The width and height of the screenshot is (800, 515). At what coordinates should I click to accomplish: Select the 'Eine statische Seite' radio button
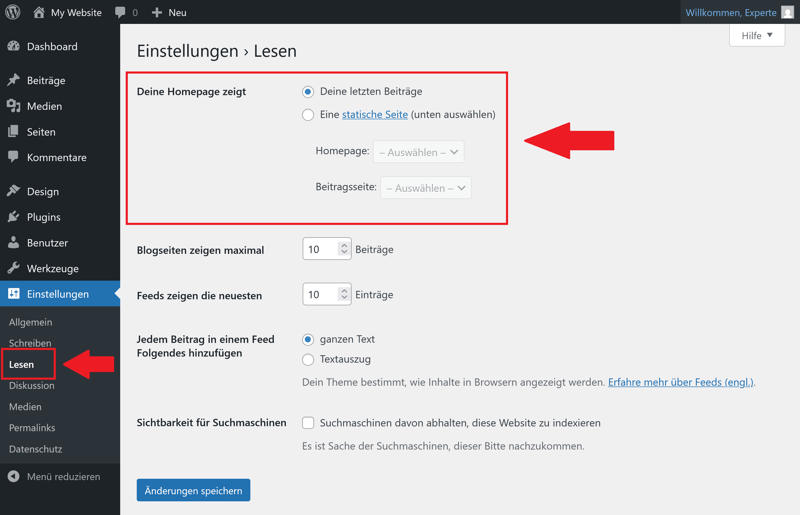point(308,115)
